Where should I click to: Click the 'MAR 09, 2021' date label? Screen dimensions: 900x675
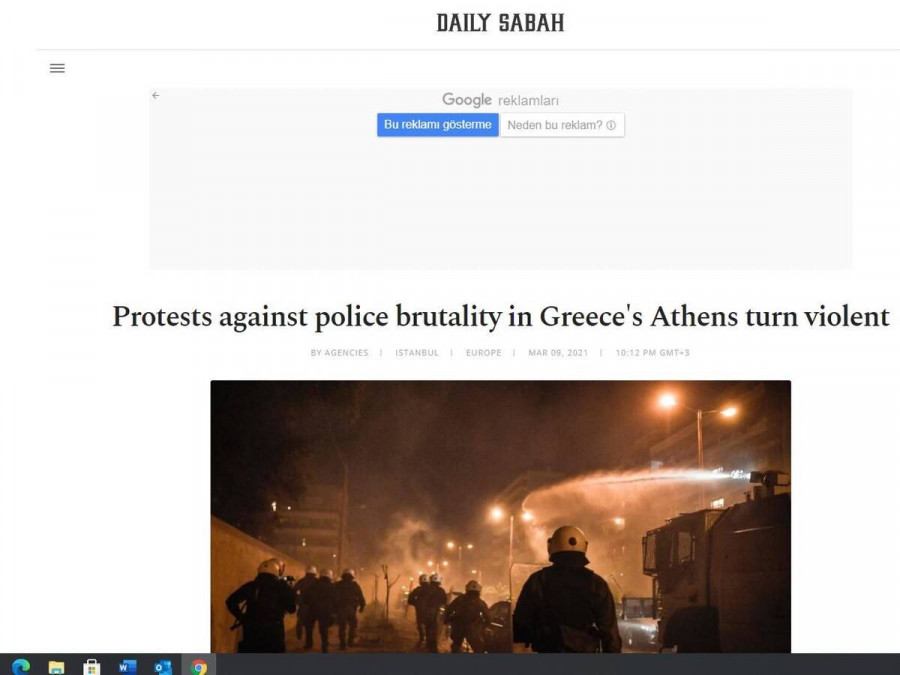tap(558, 352)
